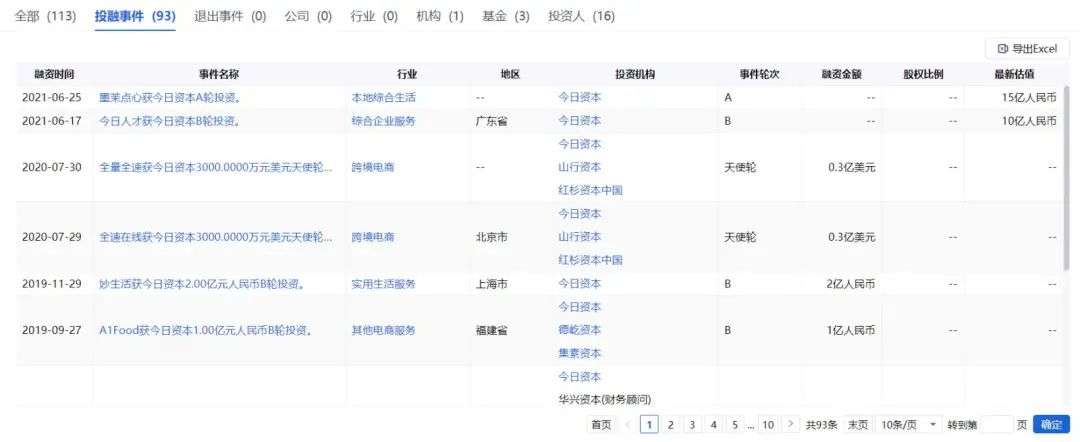The width and height of the screenshot is (1080, 442).
Task: Click the pagination ellipsis after page 5
Action: [x=751, y=425]
